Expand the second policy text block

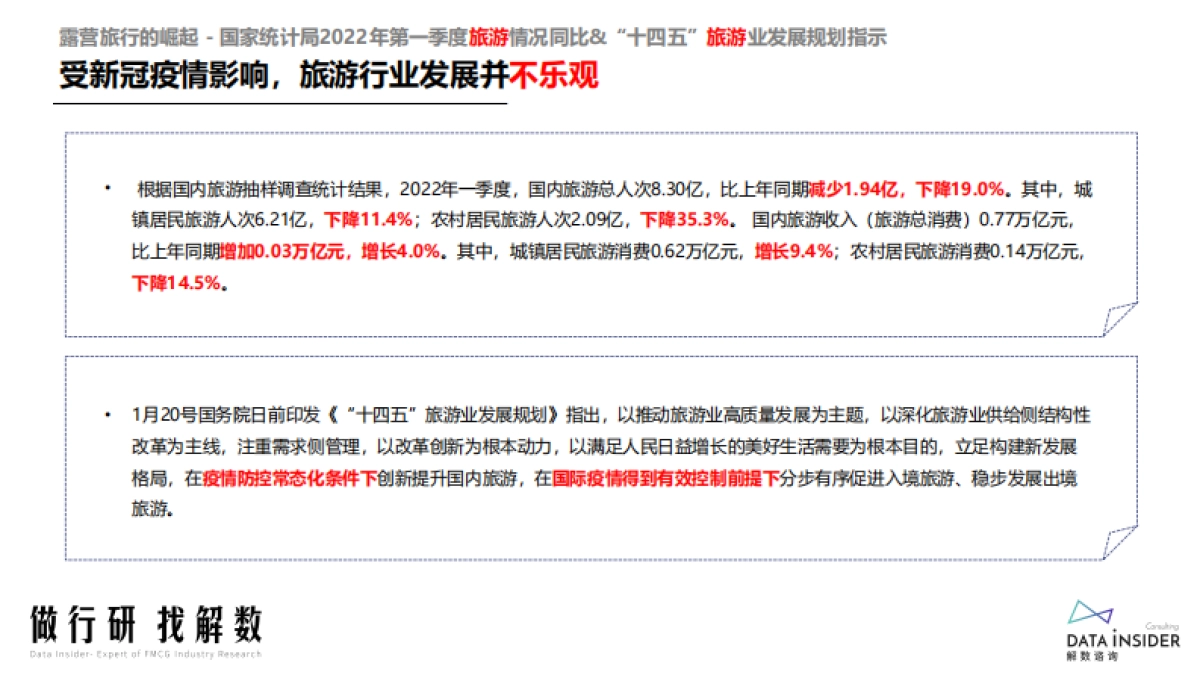click(600, 458)
